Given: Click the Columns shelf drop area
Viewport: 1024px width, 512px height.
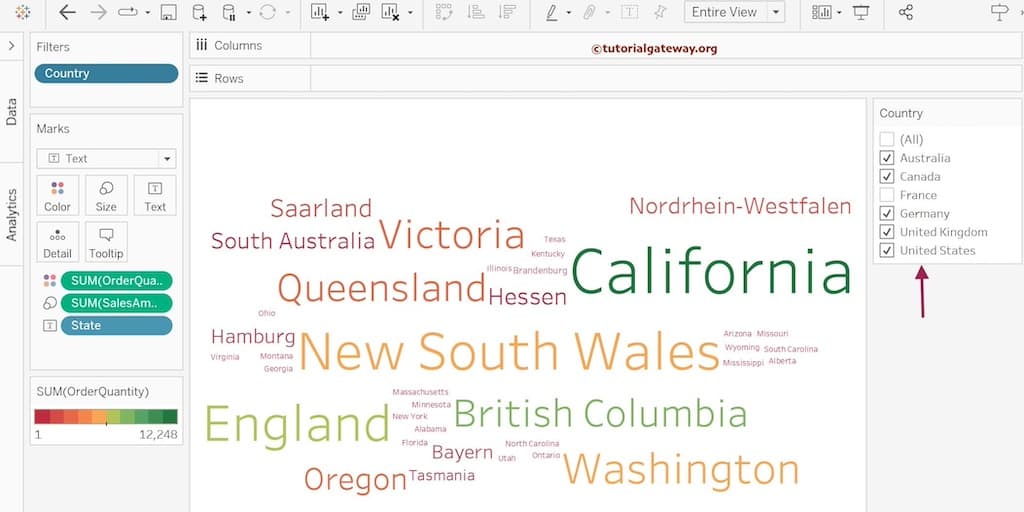Looking at the screenshot, I should 666,45.
